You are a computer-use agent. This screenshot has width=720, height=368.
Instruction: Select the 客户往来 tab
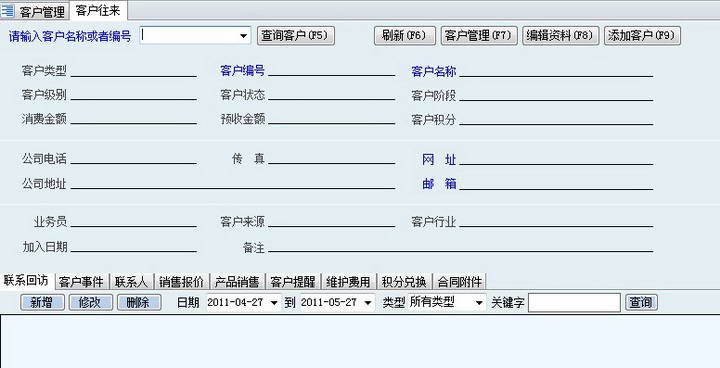(x=98, y=11)
